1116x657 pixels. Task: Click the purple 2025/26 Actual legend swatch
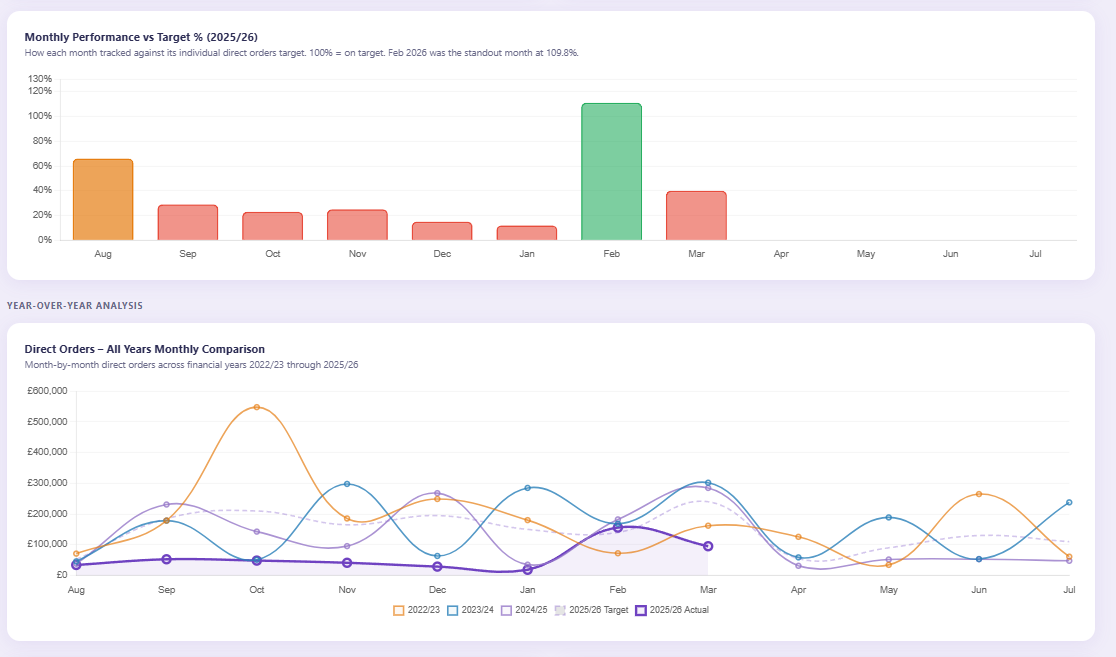(x=643, y=609)
